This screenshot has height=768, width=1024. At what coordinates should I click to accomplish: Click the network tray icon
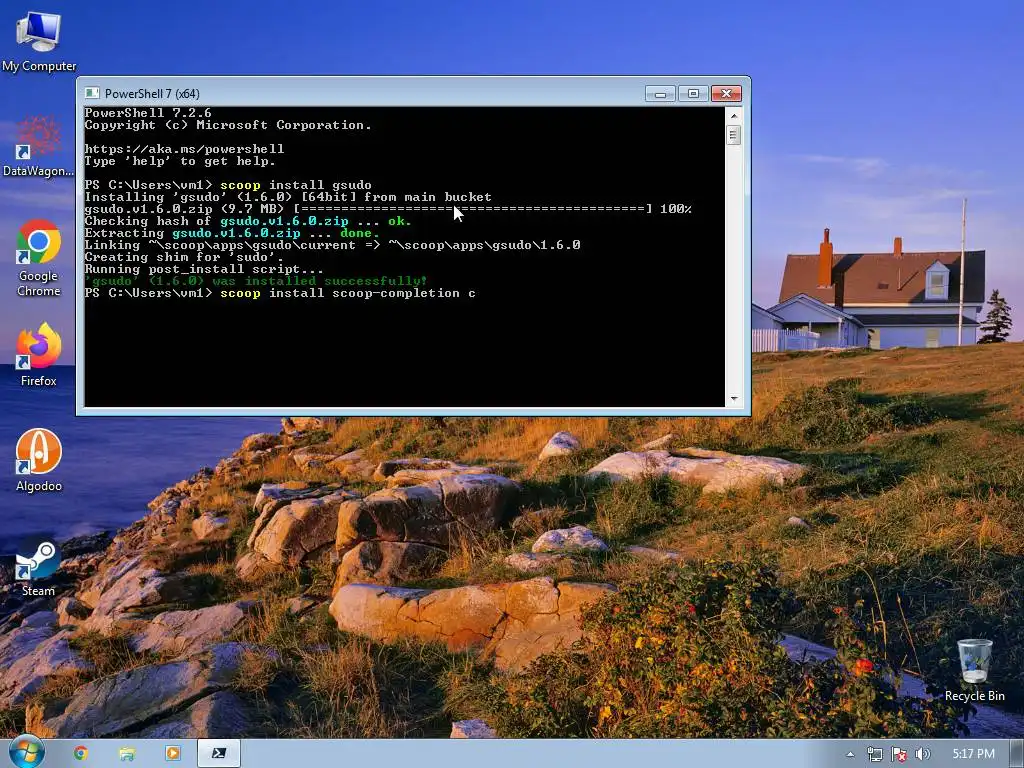(874, 754)
